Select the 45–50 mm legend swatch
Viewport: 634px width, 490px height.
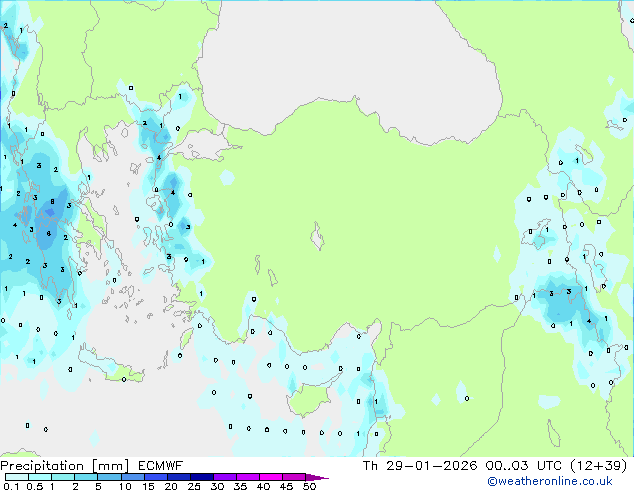[x=294, y=477]
